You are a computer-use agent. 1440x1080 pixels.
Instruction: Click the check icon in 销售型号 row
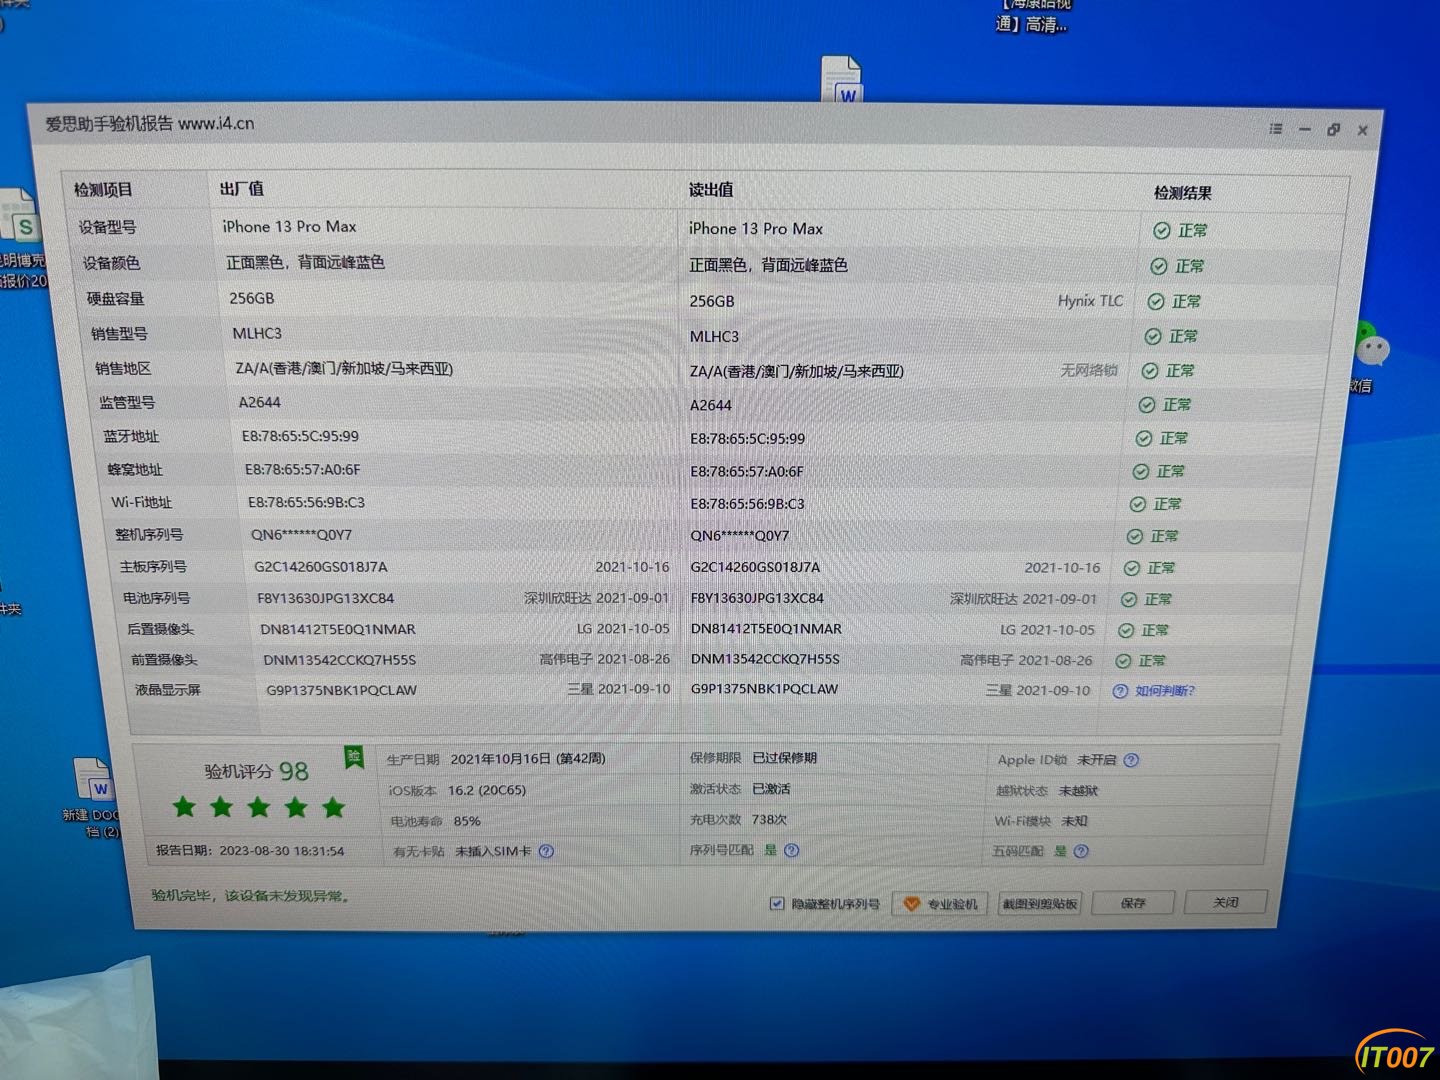(x=1152, y=337)
